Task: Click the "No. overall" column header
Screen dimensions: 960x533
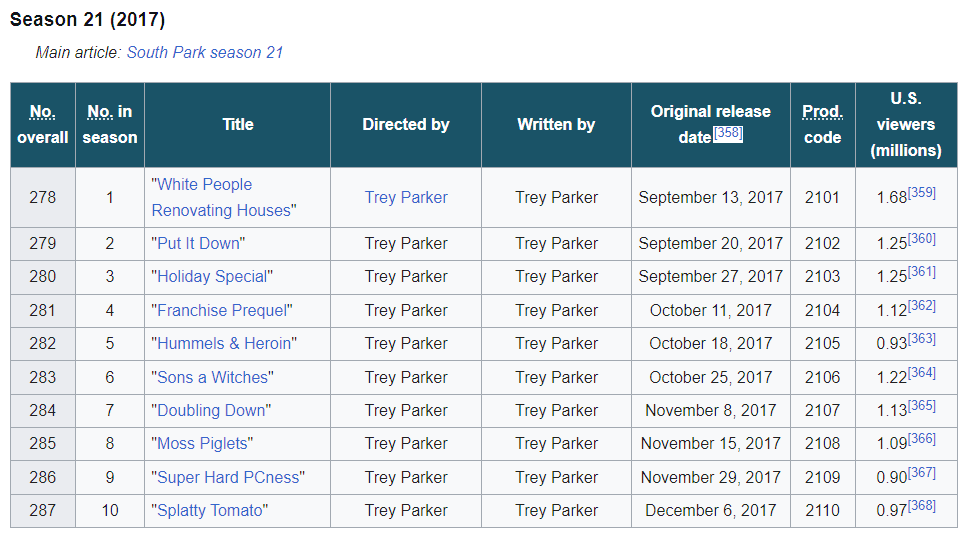Action: click(43, 112)
